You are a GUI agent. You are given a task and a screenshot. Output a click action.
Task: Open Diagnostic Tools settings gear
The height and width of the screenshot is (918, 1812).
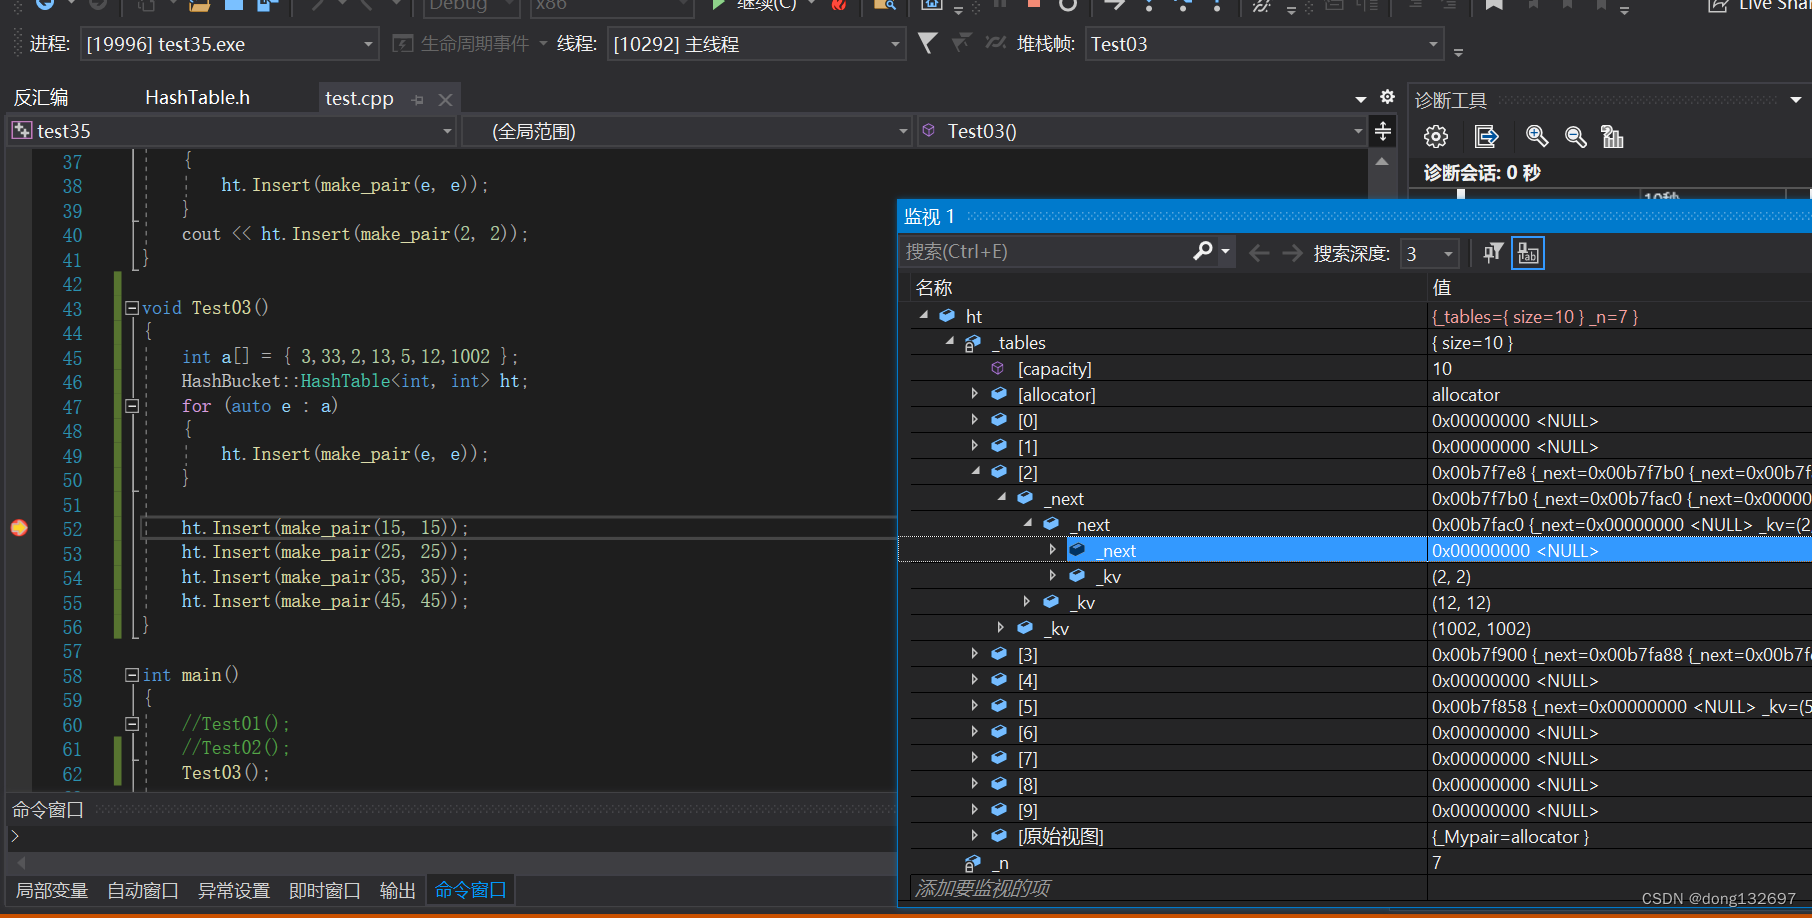1436,136
